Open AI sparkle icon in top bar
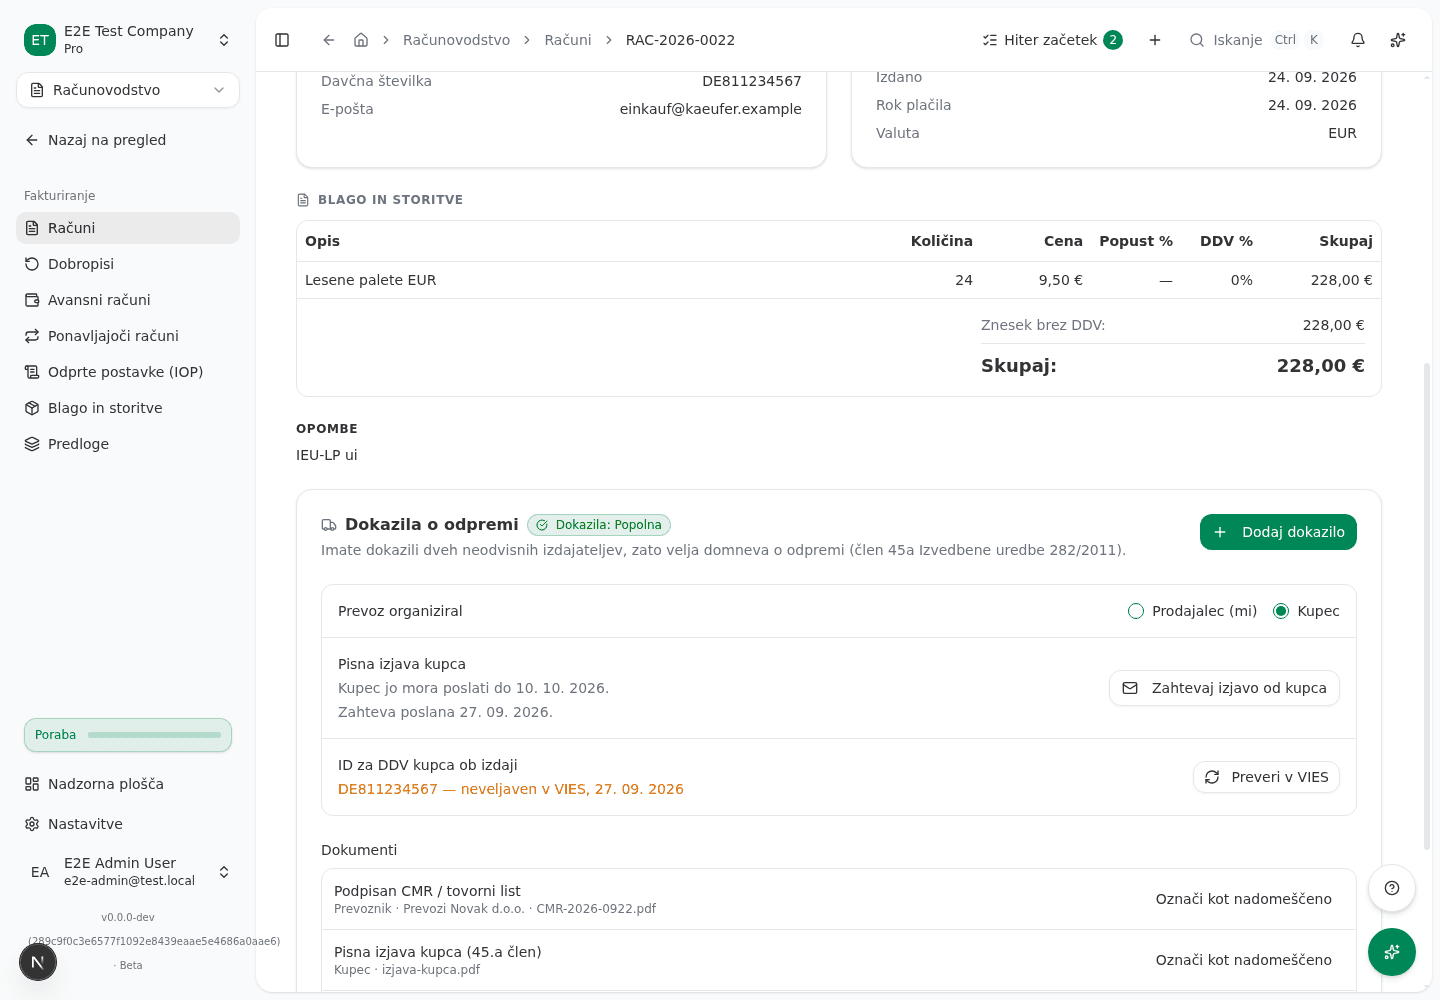This screenshot has height=1000, width=1440. [x=1398, y=40]
